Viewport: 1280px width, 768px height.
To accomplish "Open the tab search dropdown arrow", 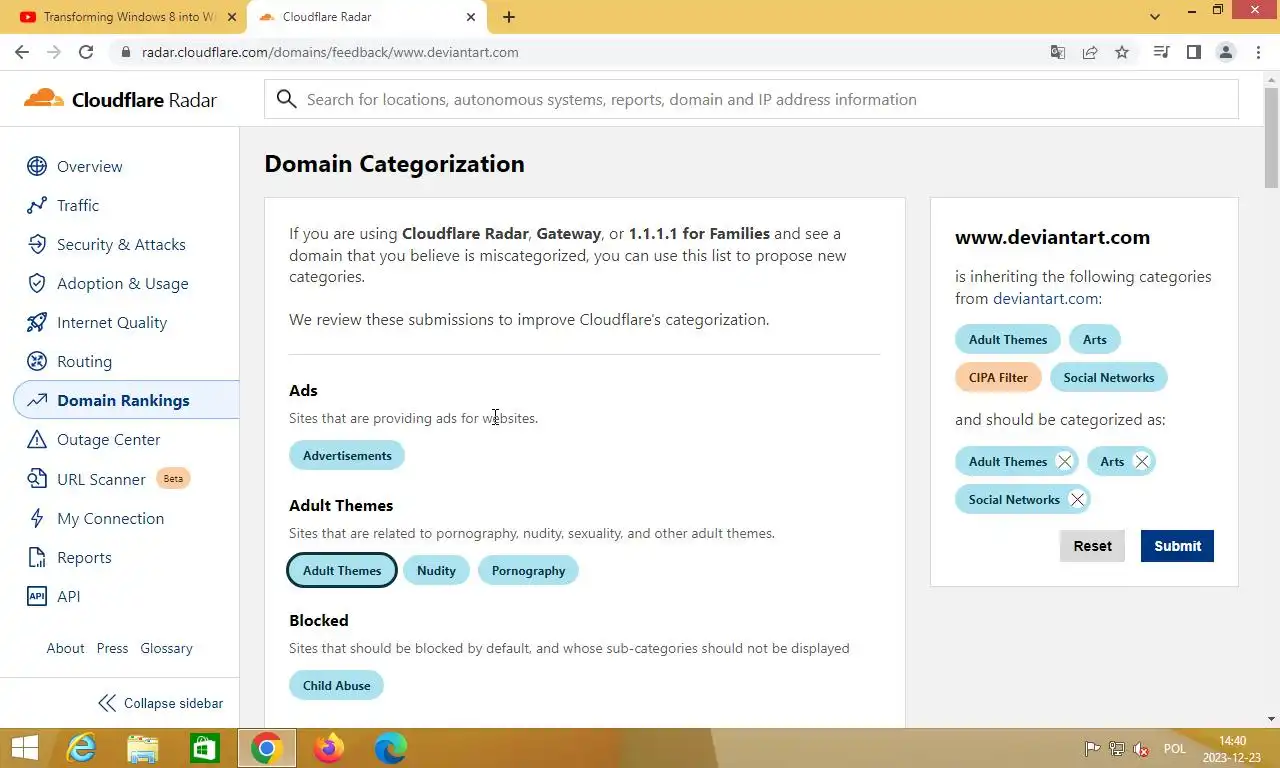I will [x=1155, y=17].
